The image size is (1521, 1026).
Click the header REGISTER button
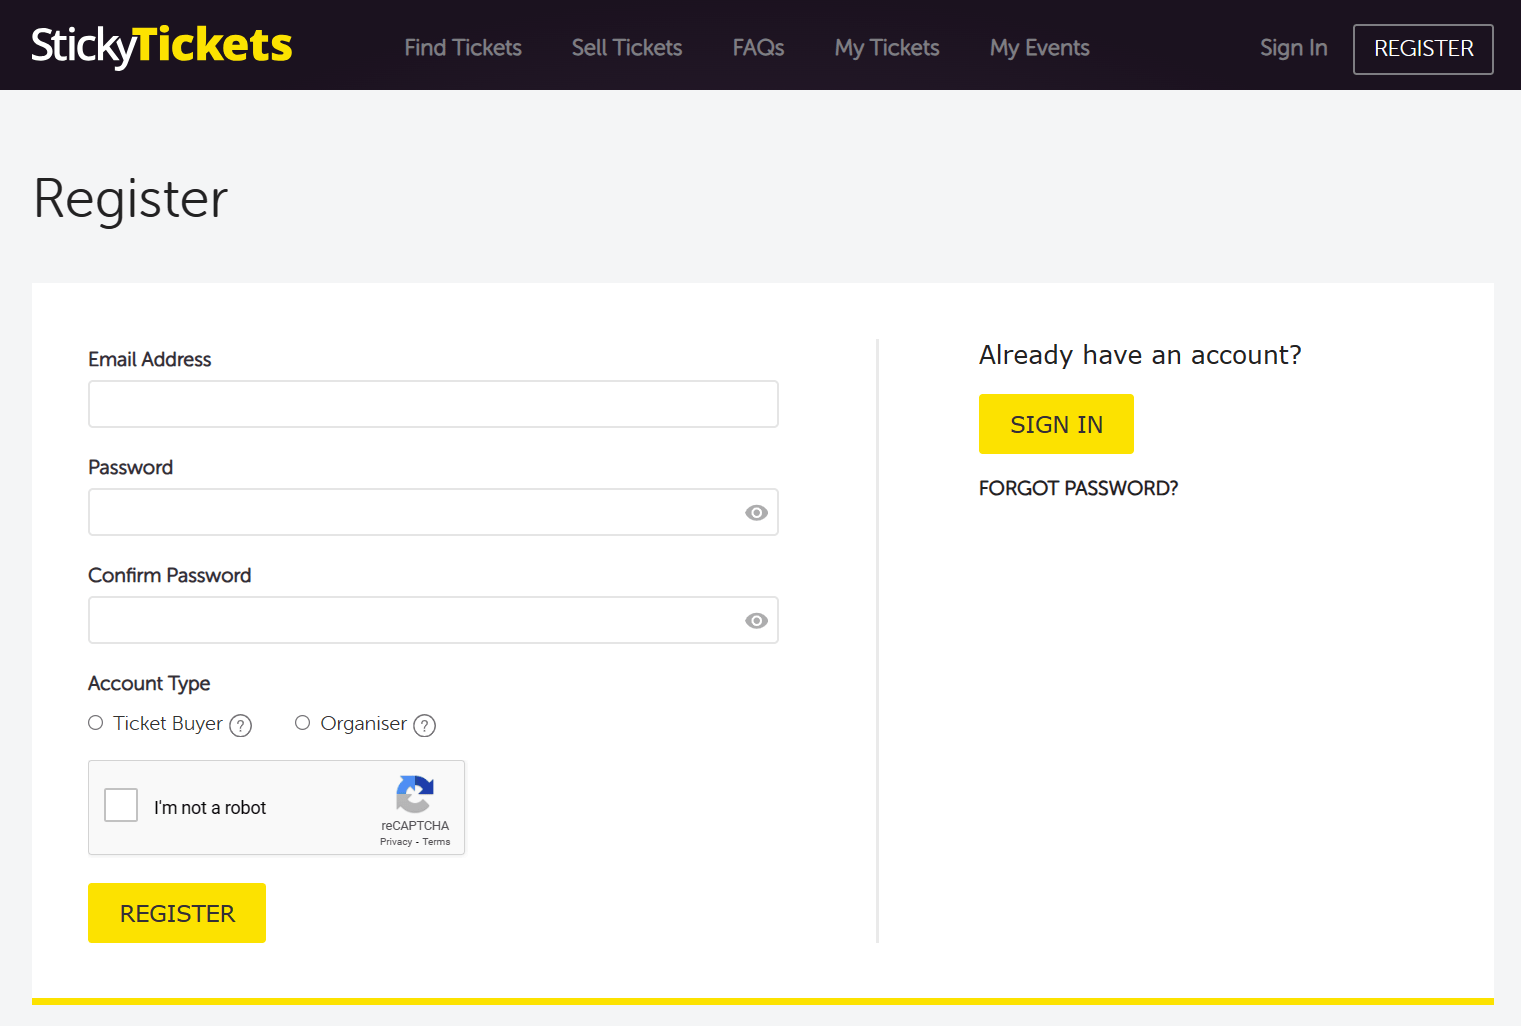[1423, 49]
